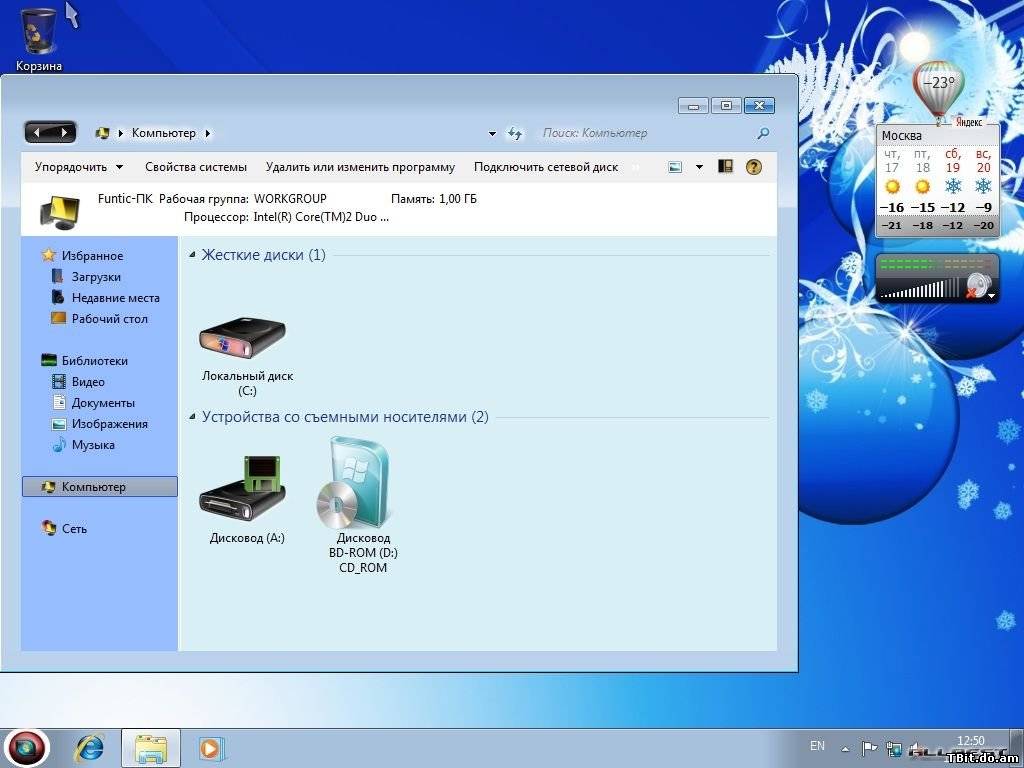Select Избранное in the navigation pane
Viewport: 1024px width, 768px height.
coord(92,256)
